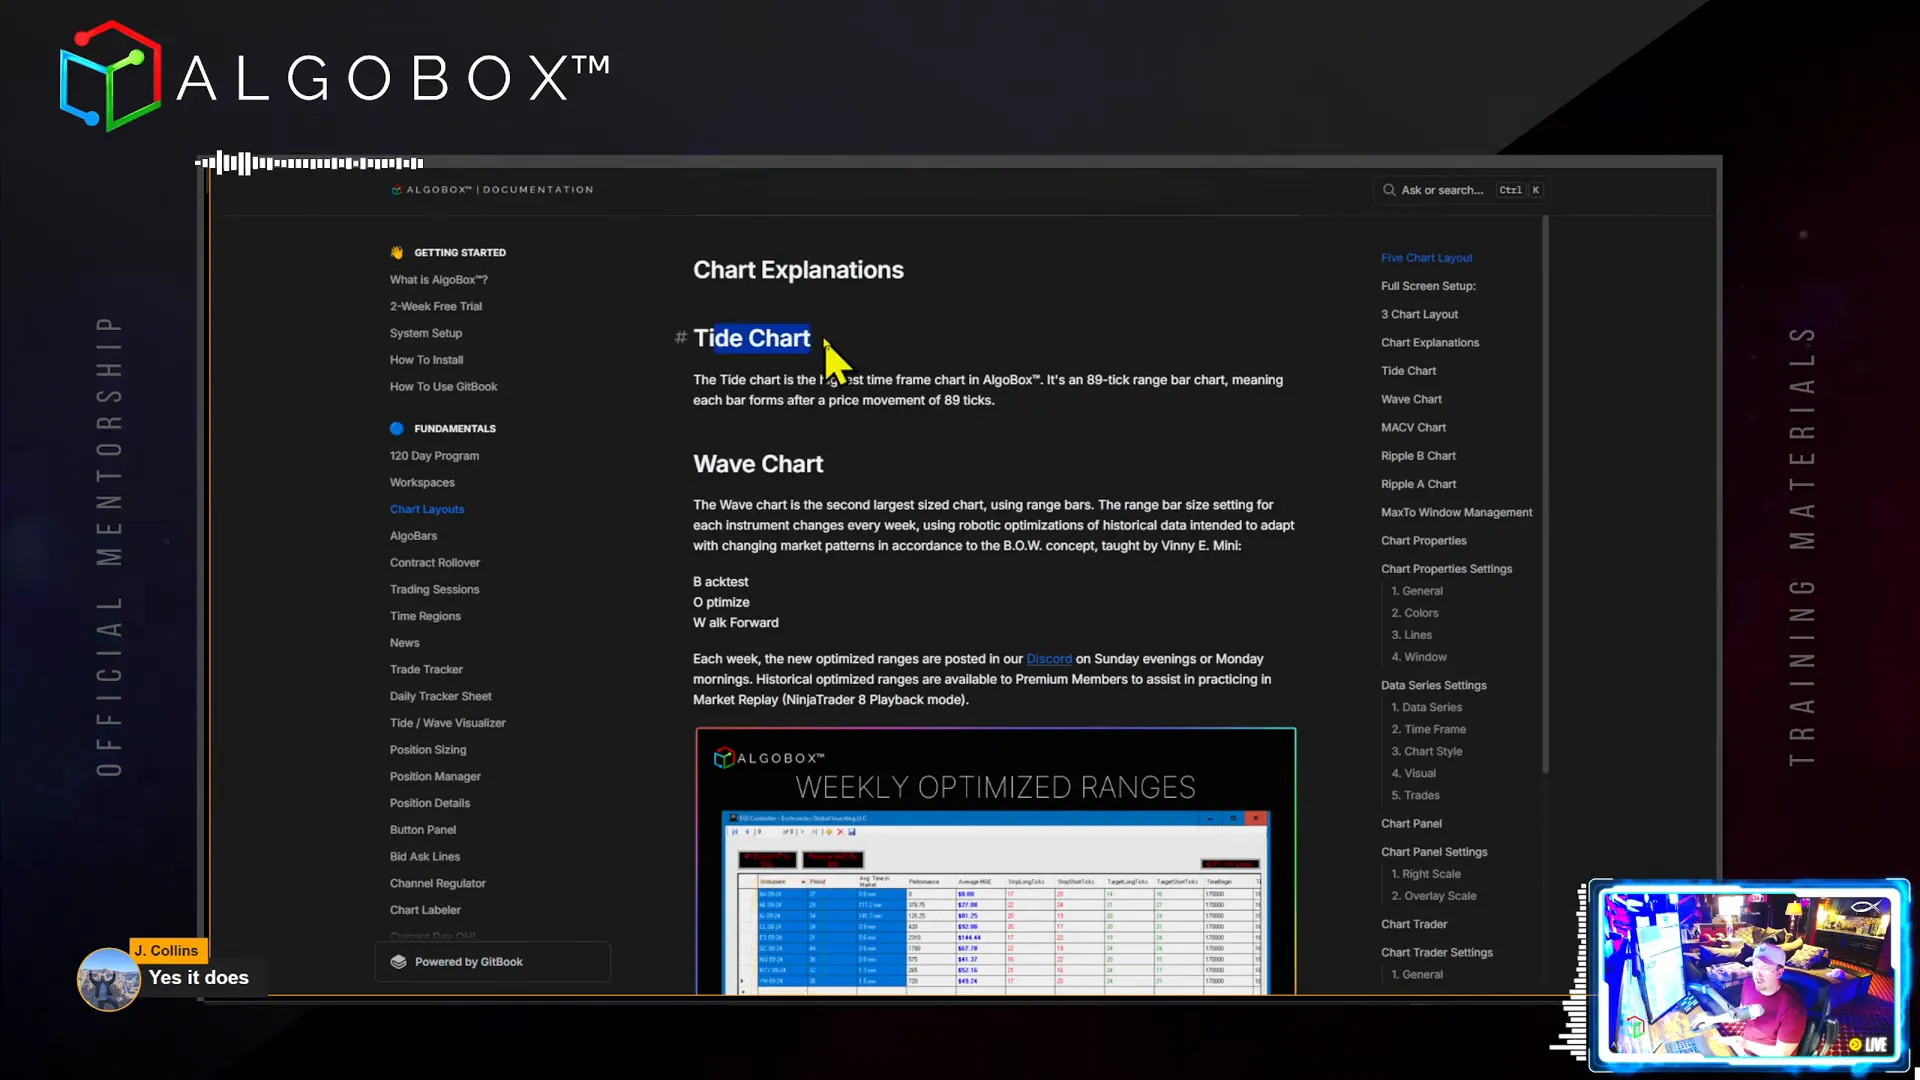The image size is (1920, 1080).
Task: Jump to Ripple B Chart section
Action: click(x=1419, y=456)
